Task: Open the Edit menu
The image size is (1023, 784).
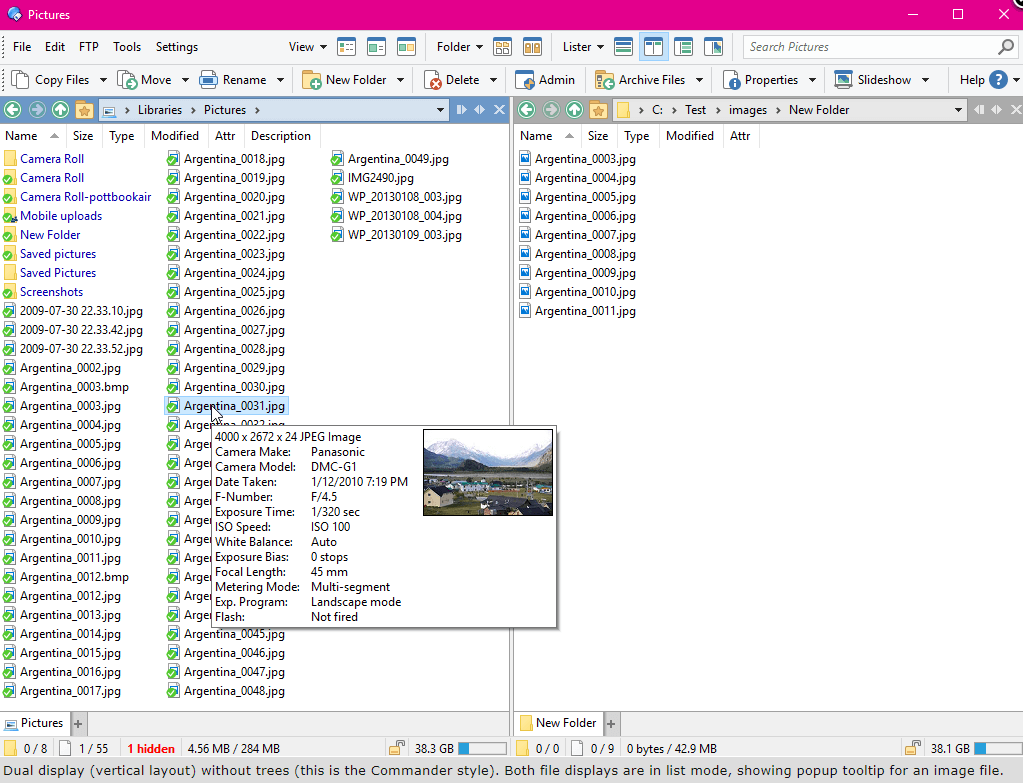Action: click(x=55, y=47)
